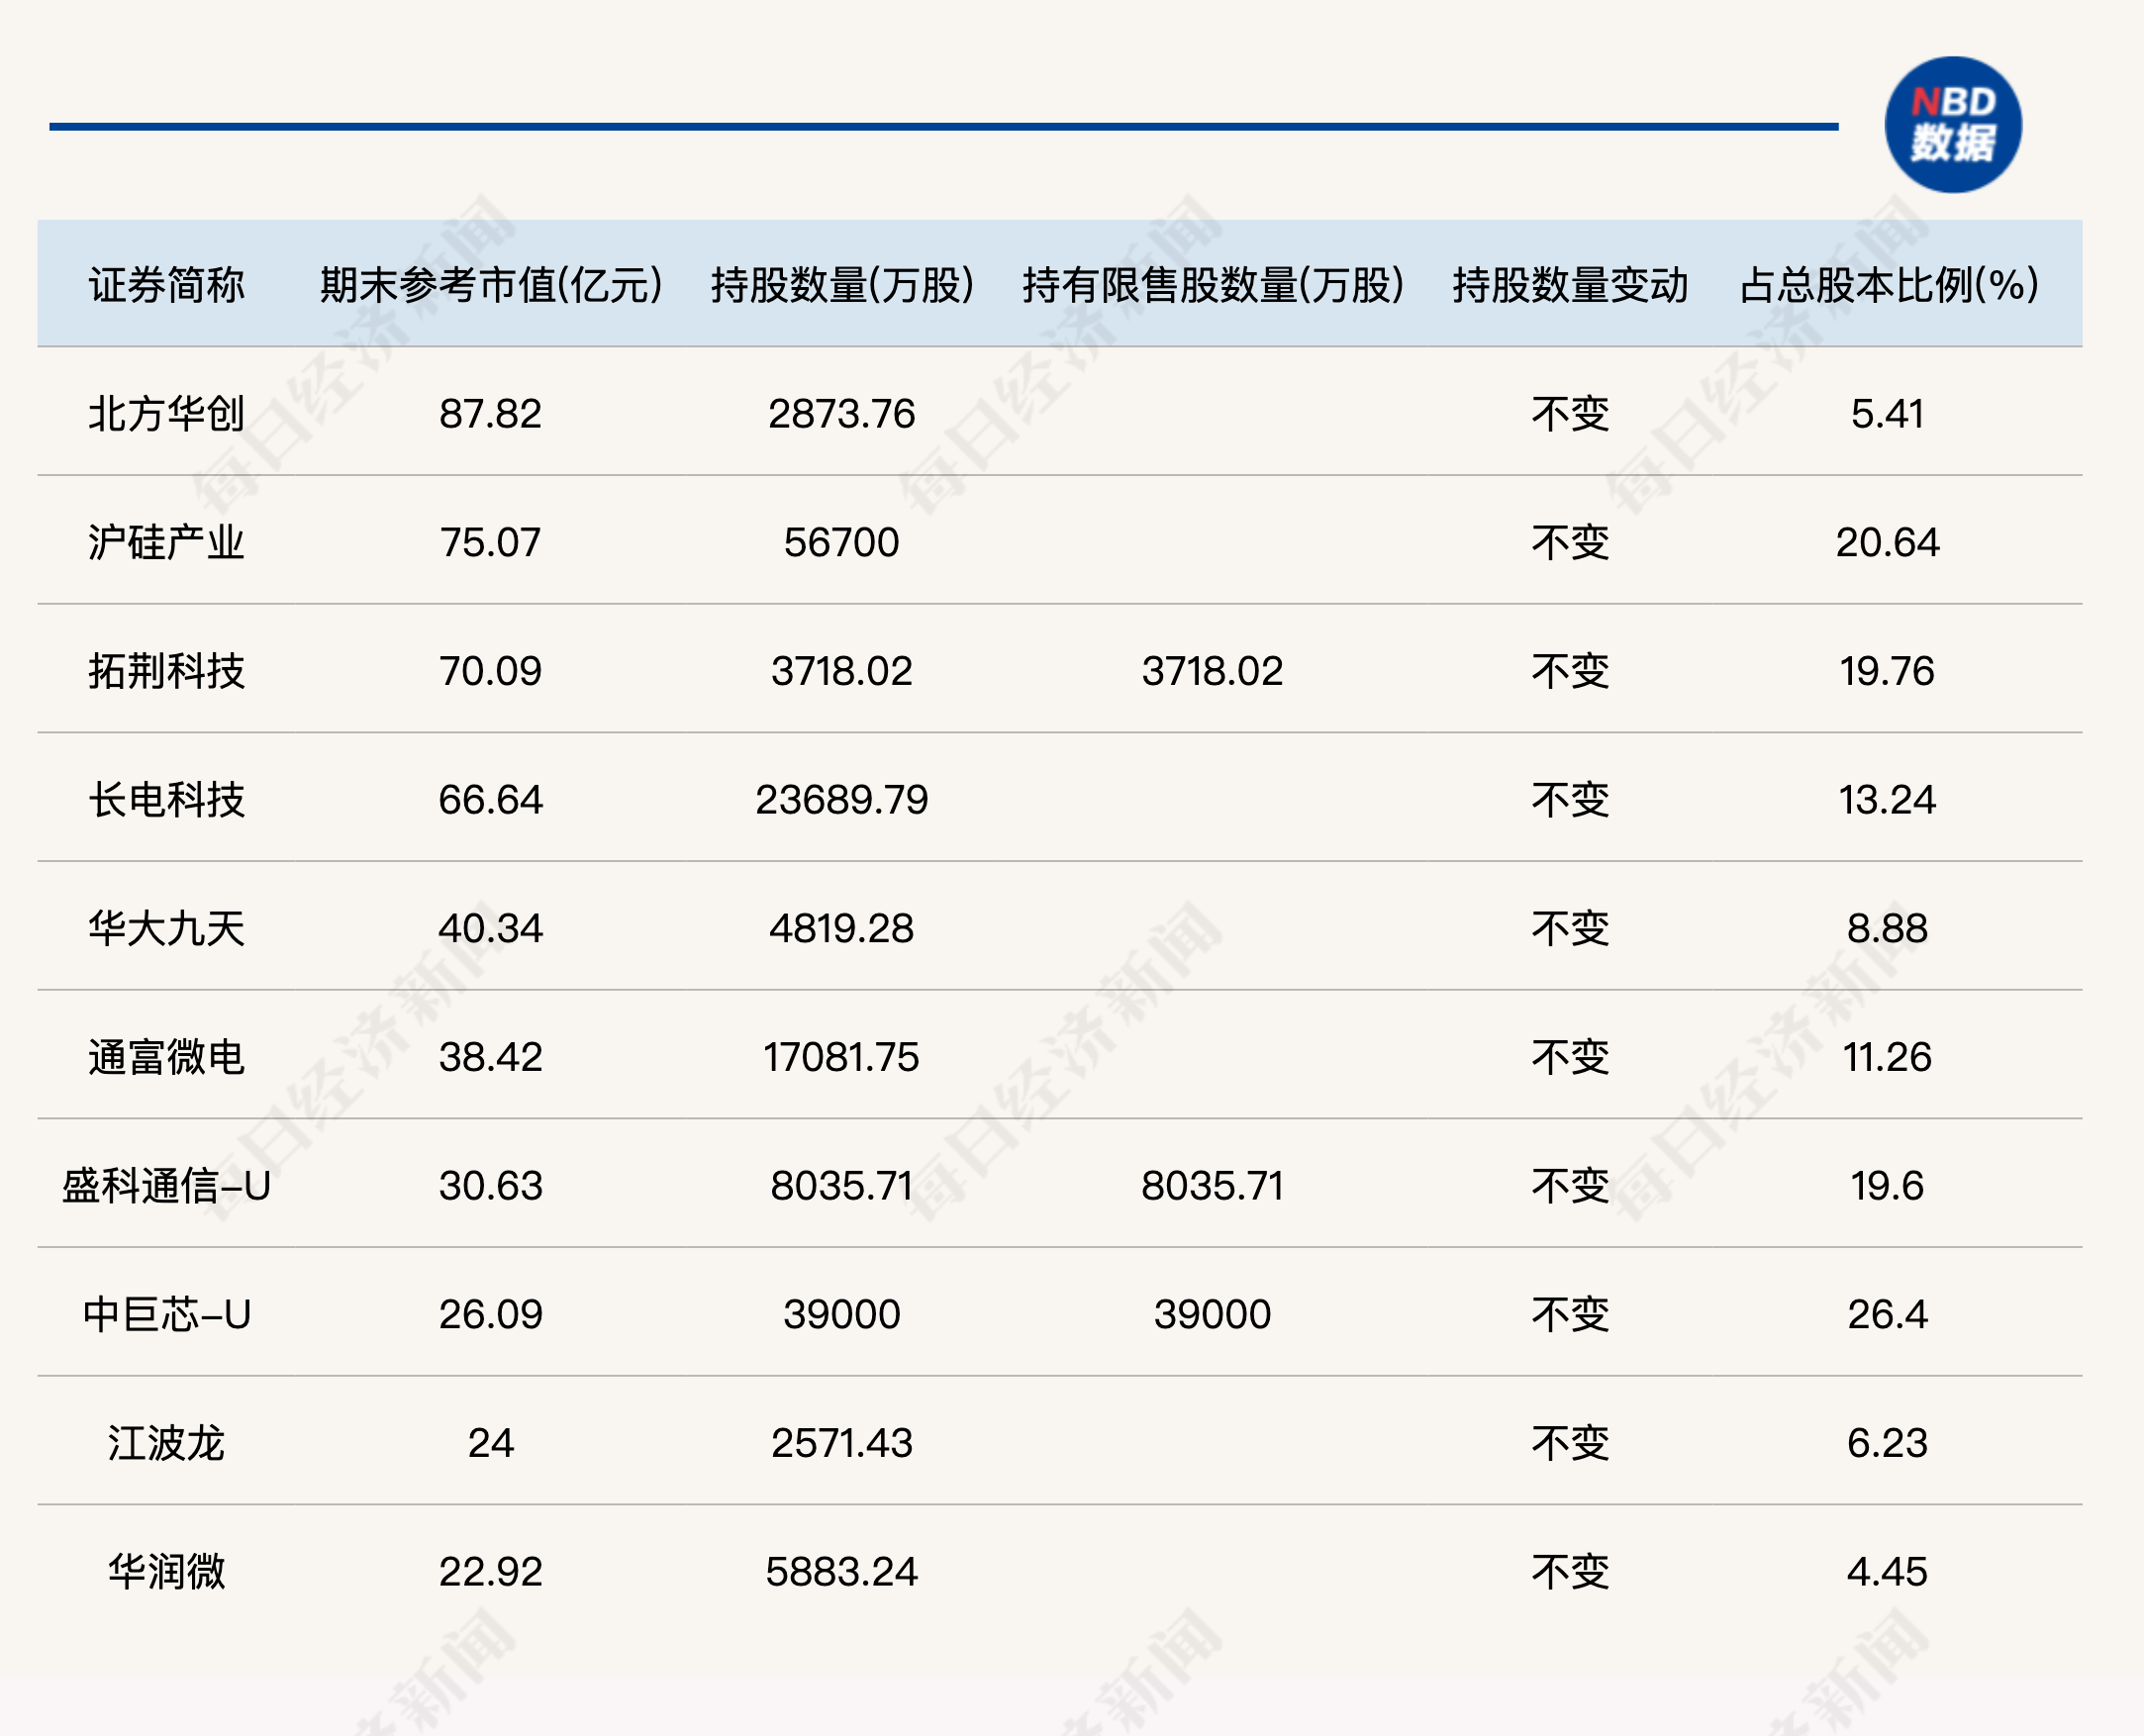Click the 证券简称 column header
The image size is (2144, 1736).
[166, 285]
